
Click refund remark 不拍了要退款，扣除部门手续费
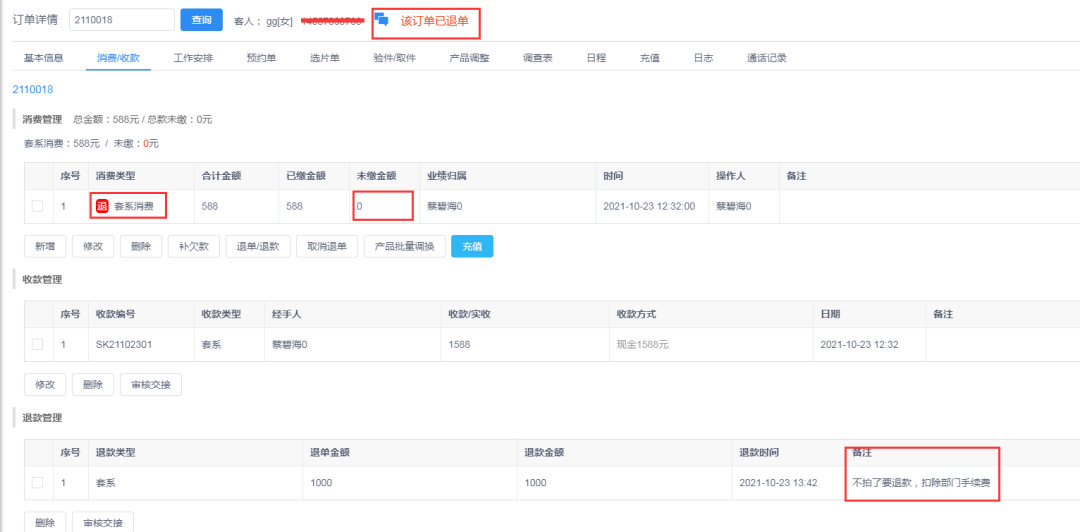[922, 482]
